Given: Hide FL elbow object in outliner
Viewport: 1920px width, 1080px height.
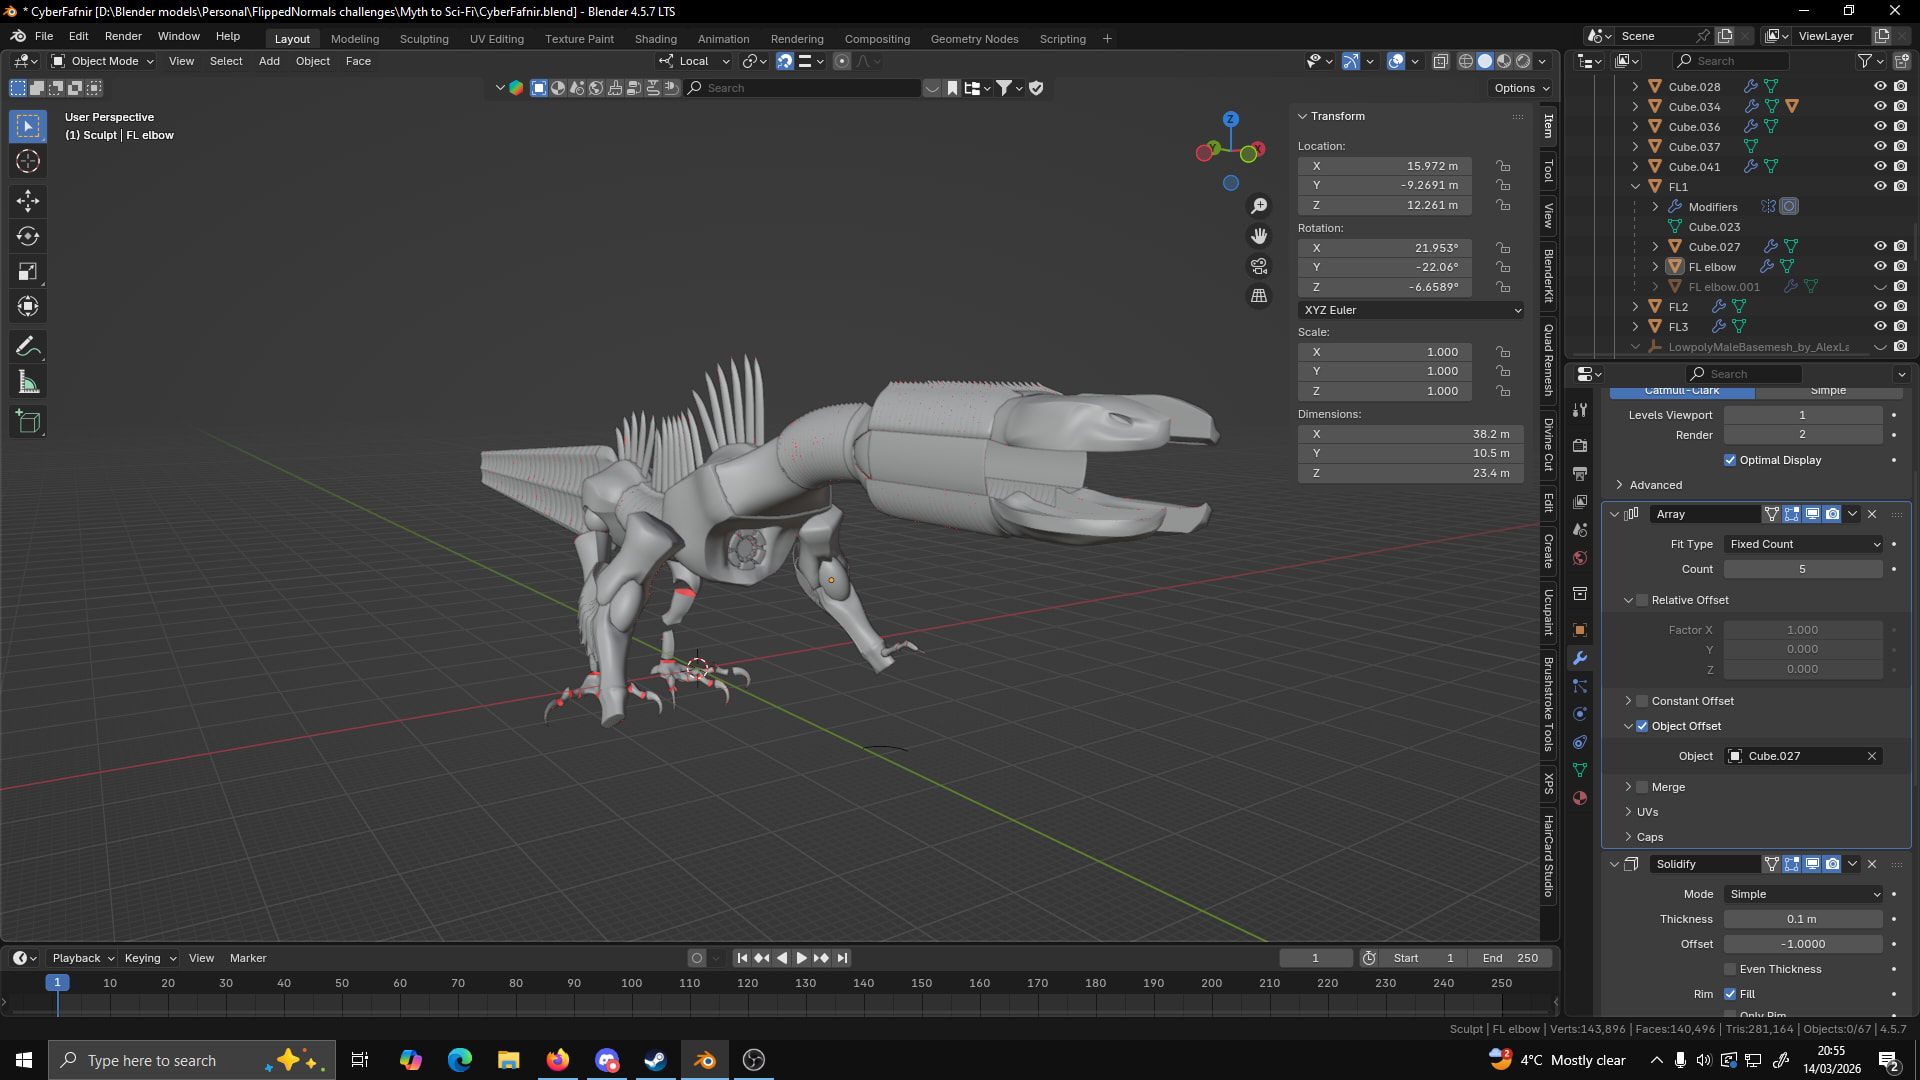Looking at the screenshot, I should [x=1880, y=266].
